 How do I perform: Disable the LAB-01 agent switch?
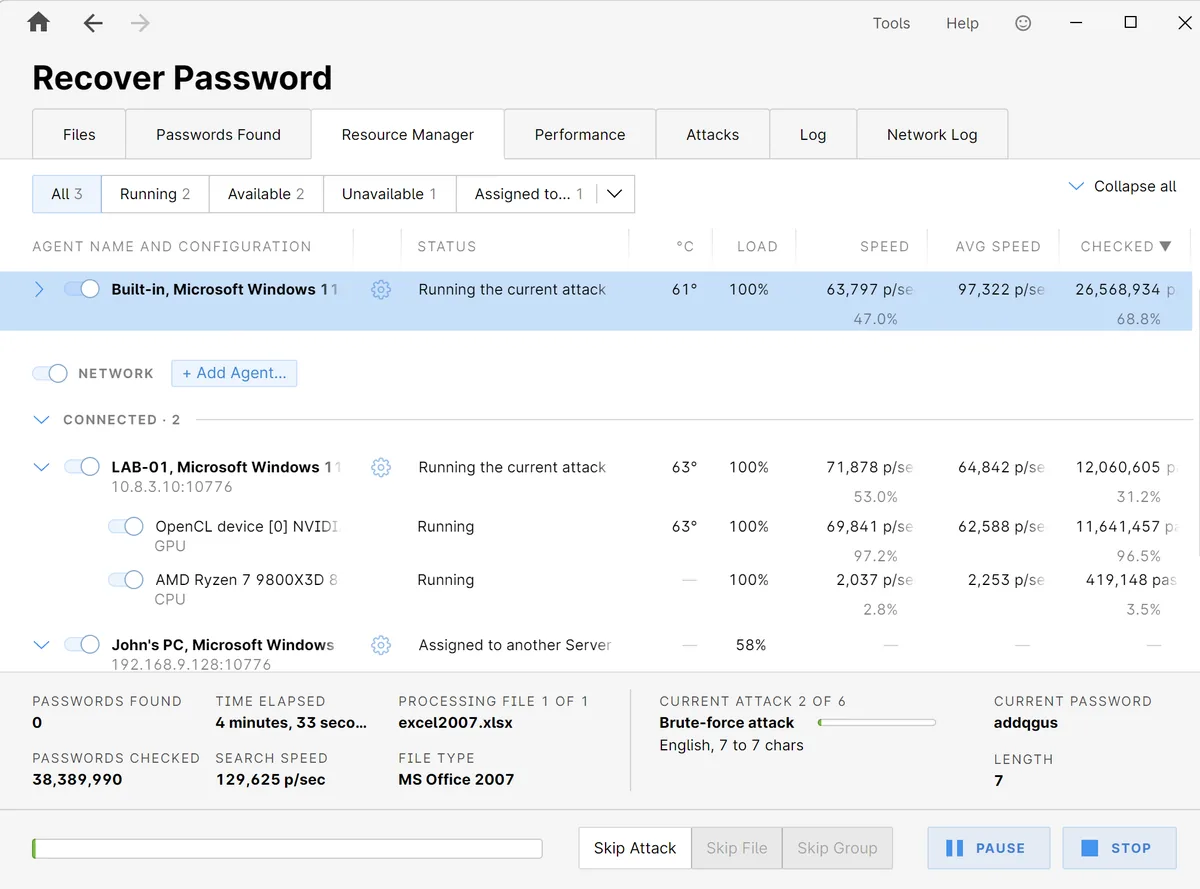pos(82,467)
